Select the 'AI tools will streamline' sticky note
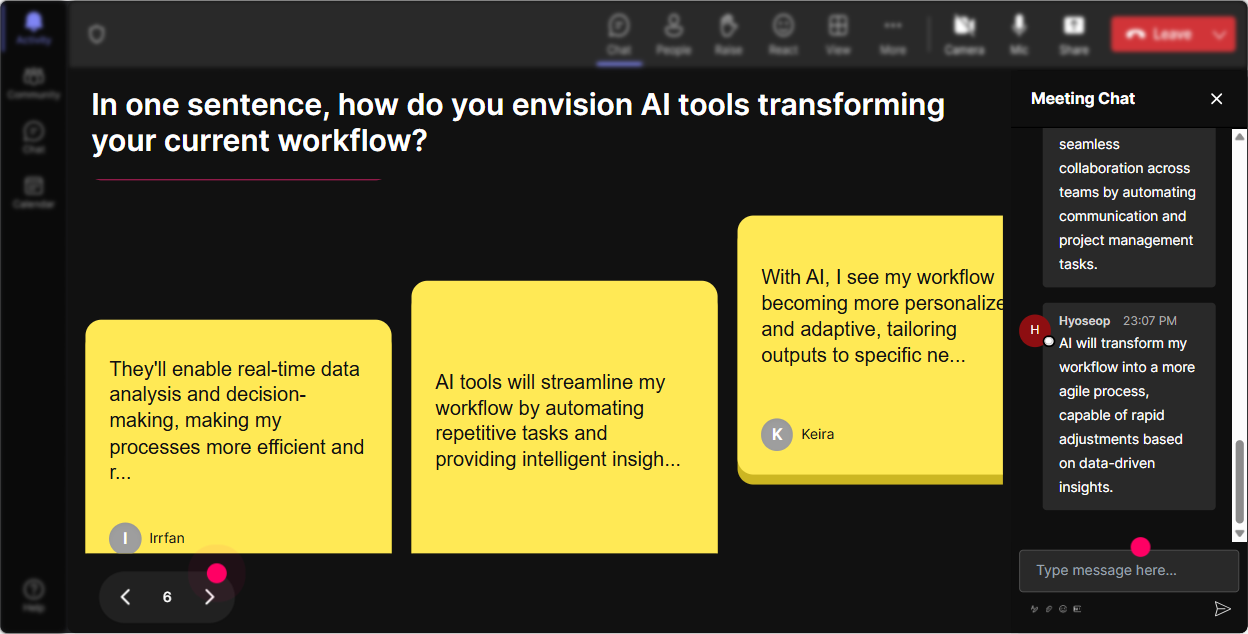Viewport: 1248px width, 634px height. click(564, 417)
